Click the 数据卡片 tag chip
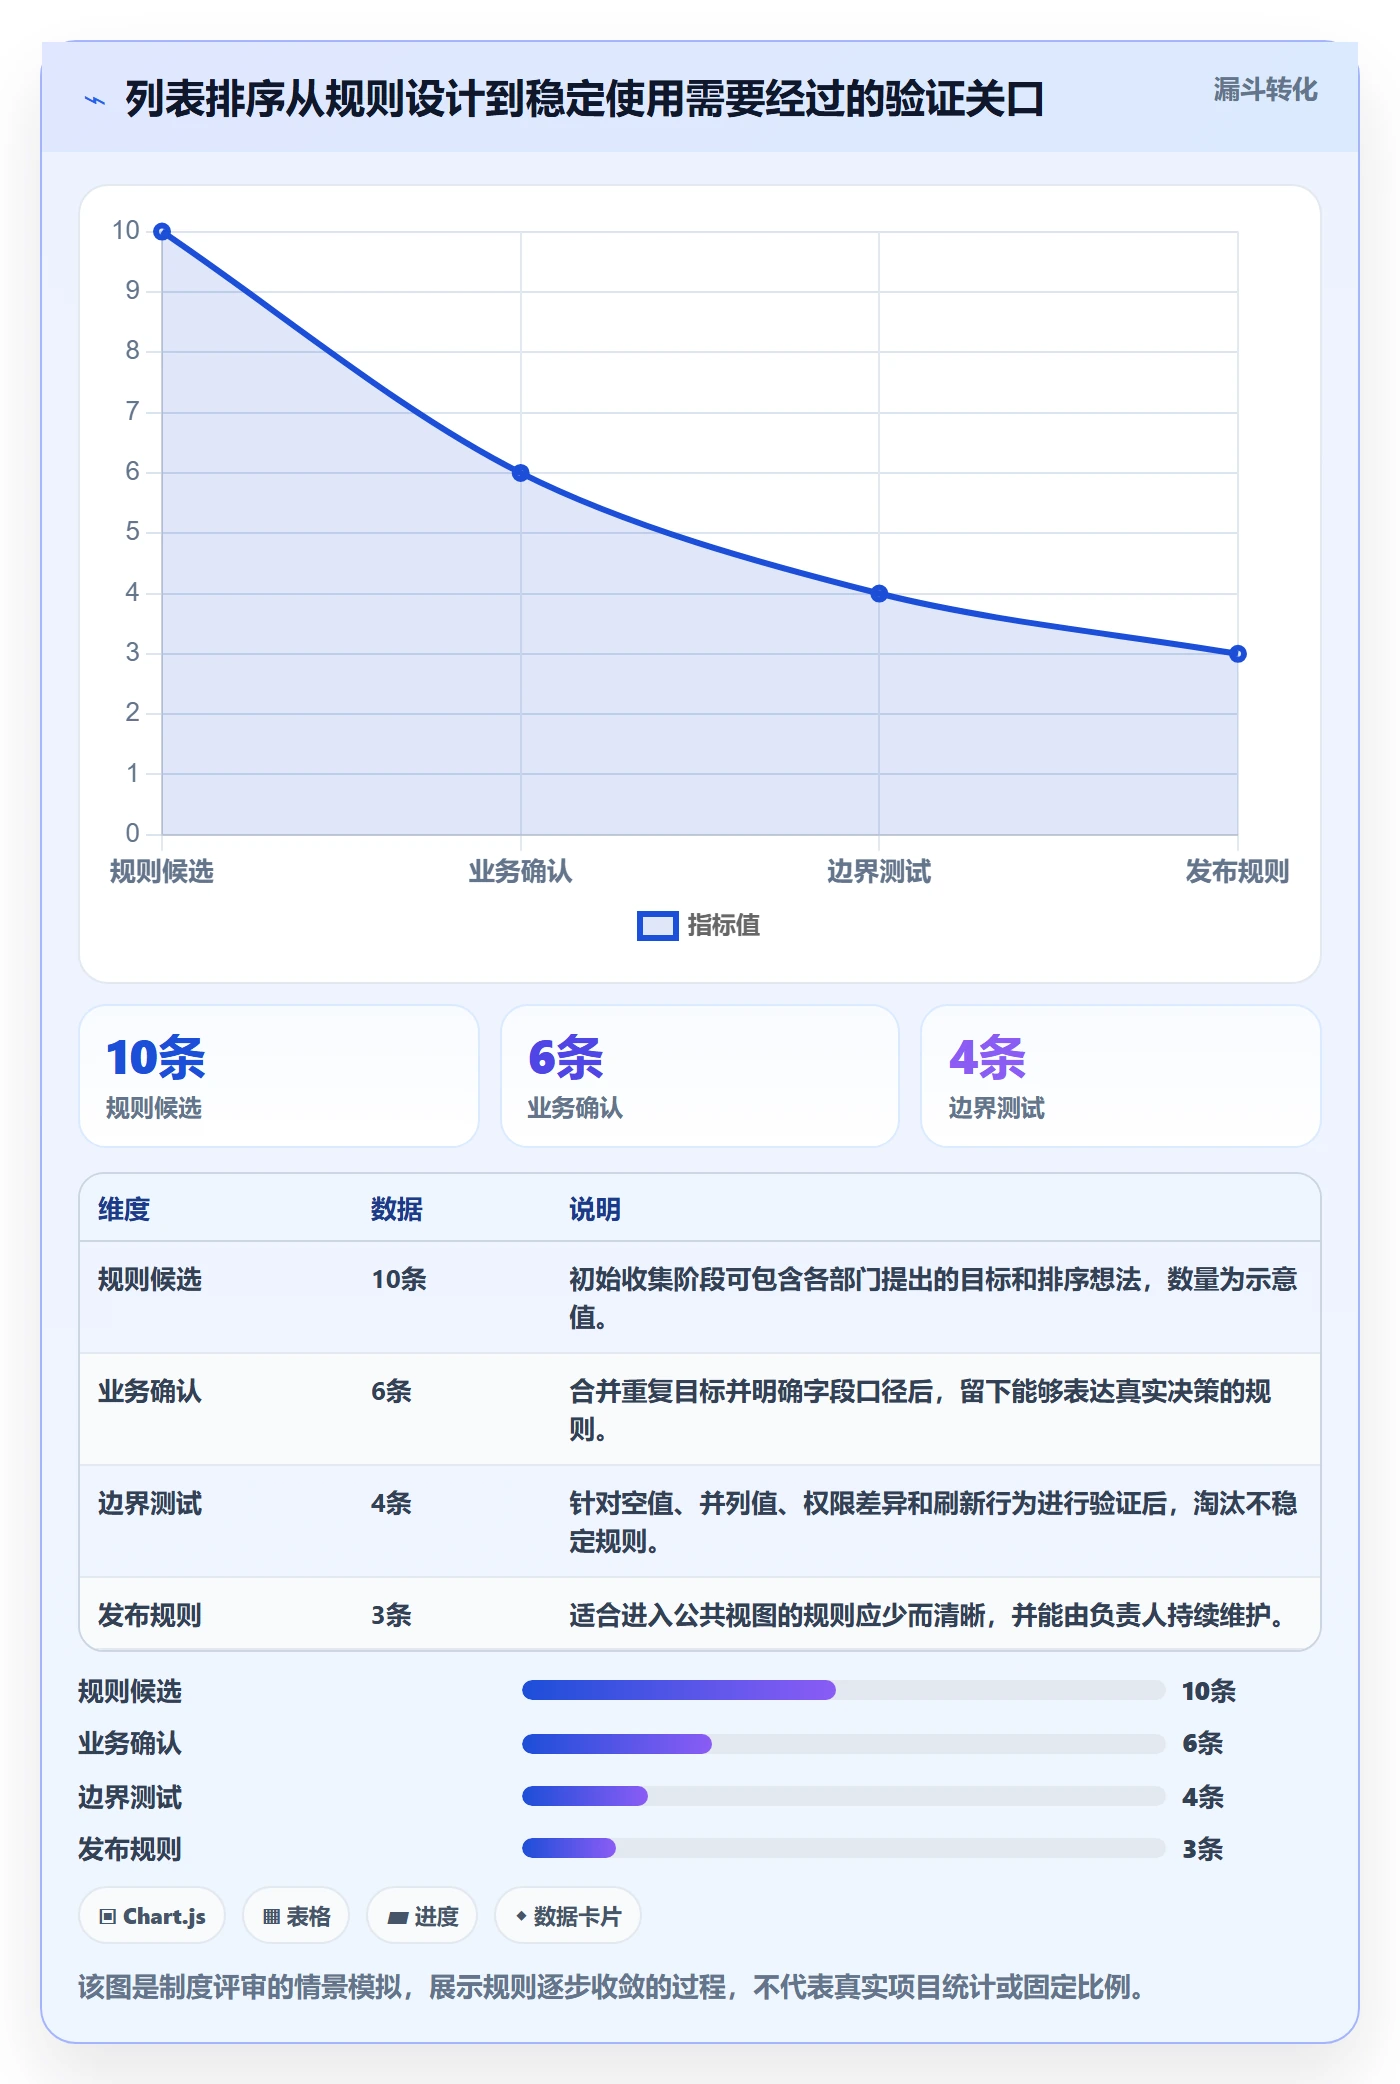 568,1917
